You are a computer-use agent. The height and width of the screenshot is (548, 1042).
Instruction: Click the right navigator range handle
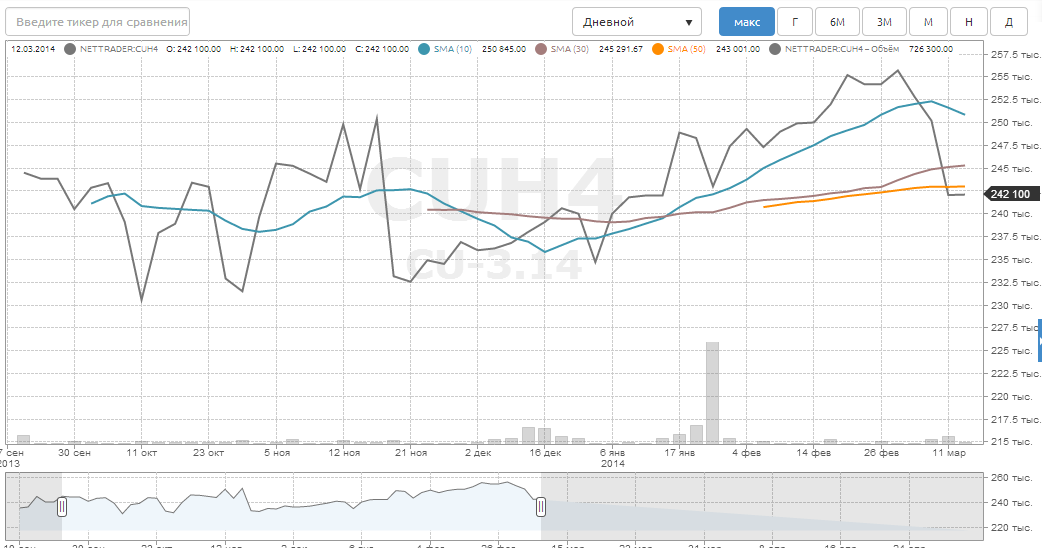point(541,507)
